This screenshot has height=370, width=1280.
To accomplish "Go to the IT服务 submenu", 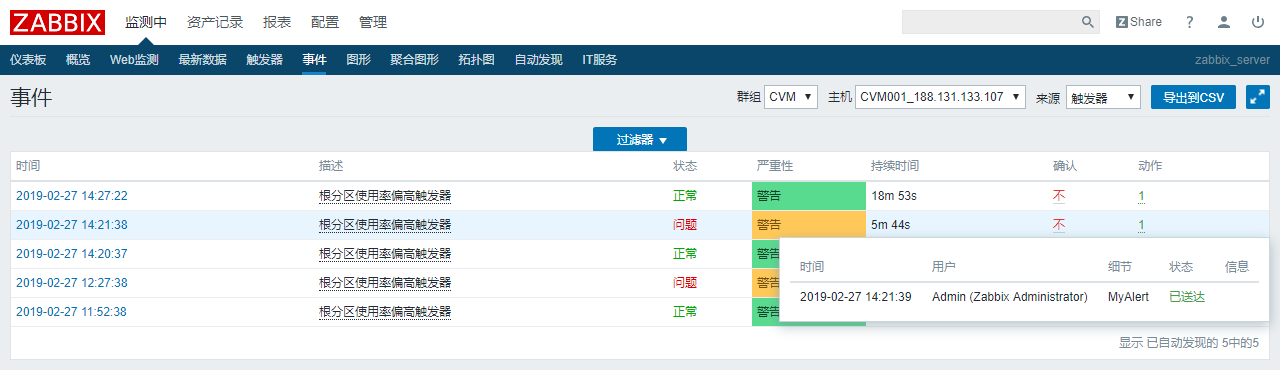I will pos(600,60).
